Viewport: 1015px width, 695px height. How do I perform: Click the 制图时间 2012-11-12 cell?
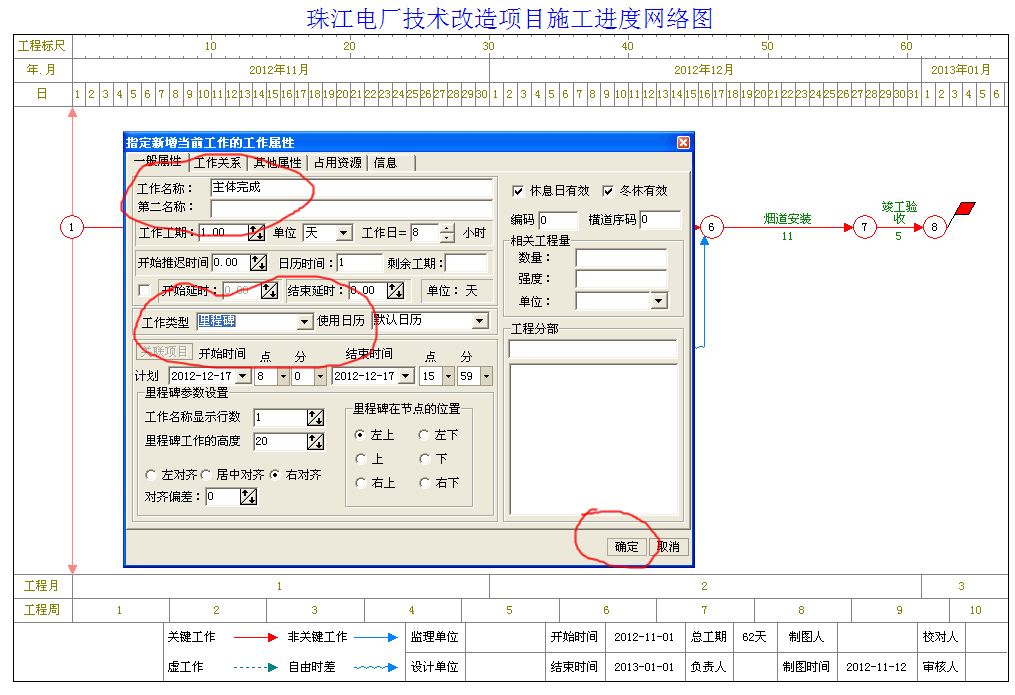(876, 667)
